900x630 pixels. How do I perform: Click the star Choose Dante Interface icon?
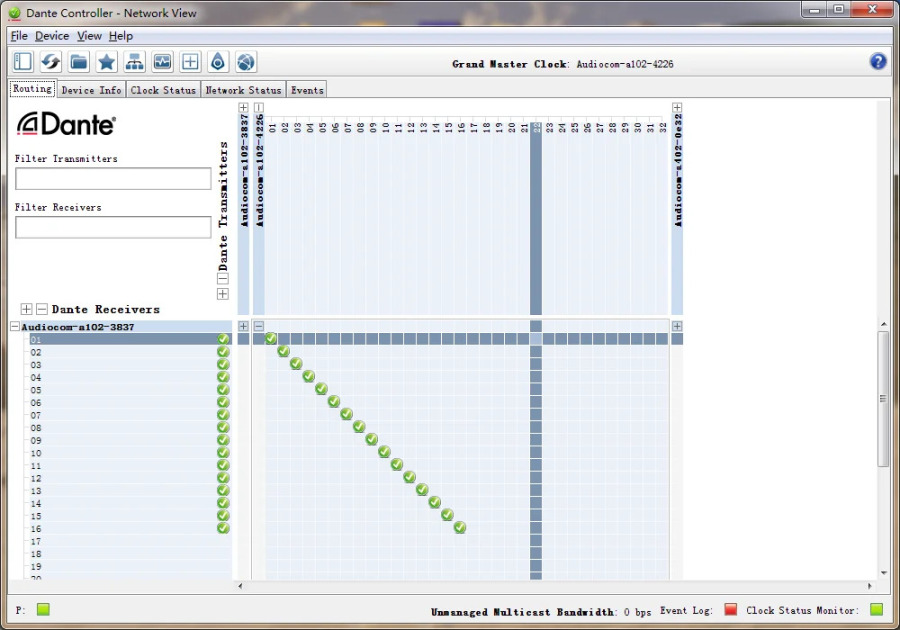[106, 61]
